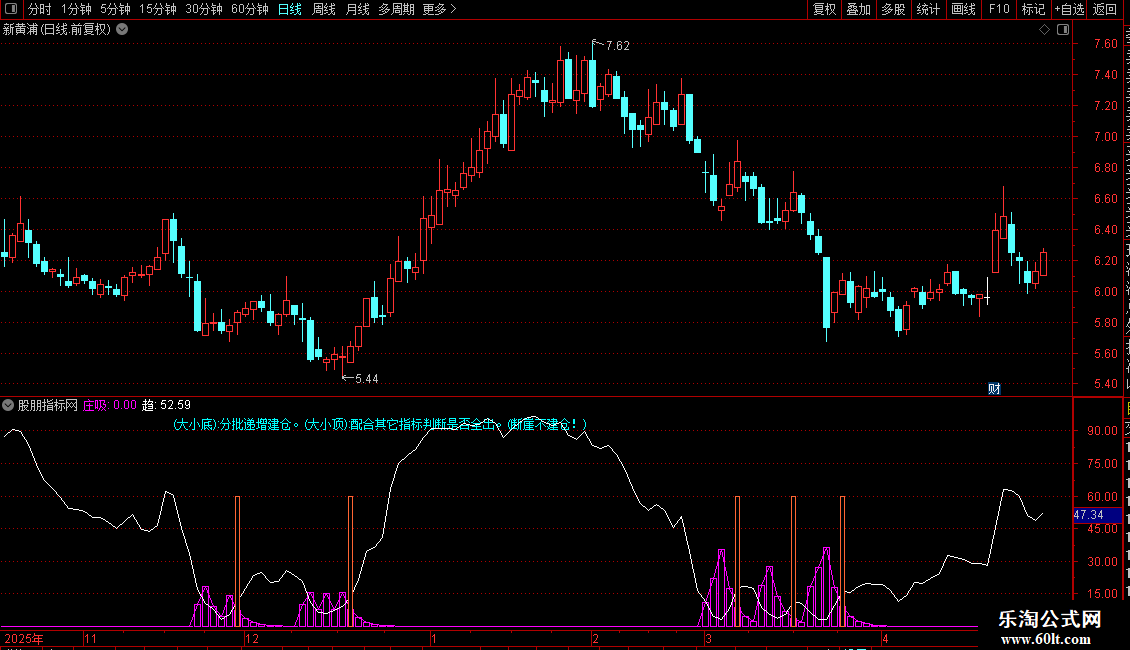The image size is (1130, 650).
Task: Click month 11 on the time axis
Action: click(90, 638)
